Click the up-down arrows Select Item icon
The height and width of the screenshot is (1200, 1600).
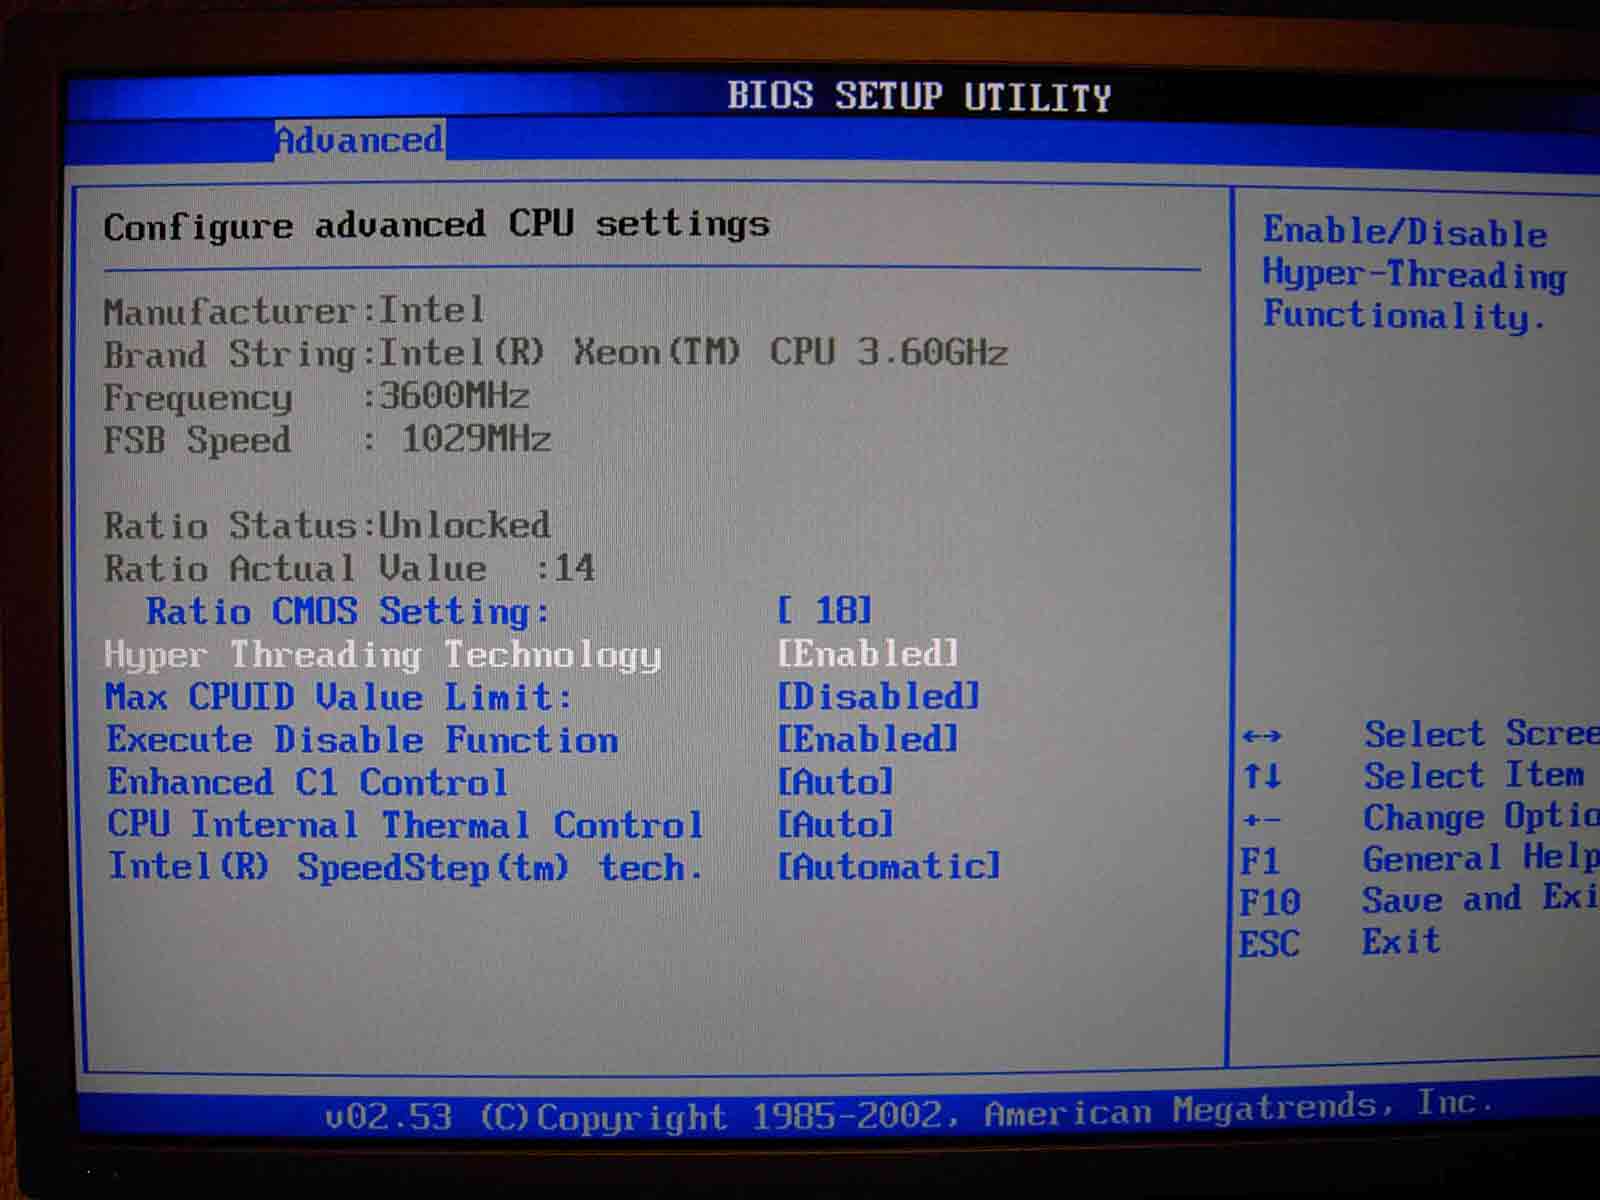pyautogui.click(x=1262, y=777)
